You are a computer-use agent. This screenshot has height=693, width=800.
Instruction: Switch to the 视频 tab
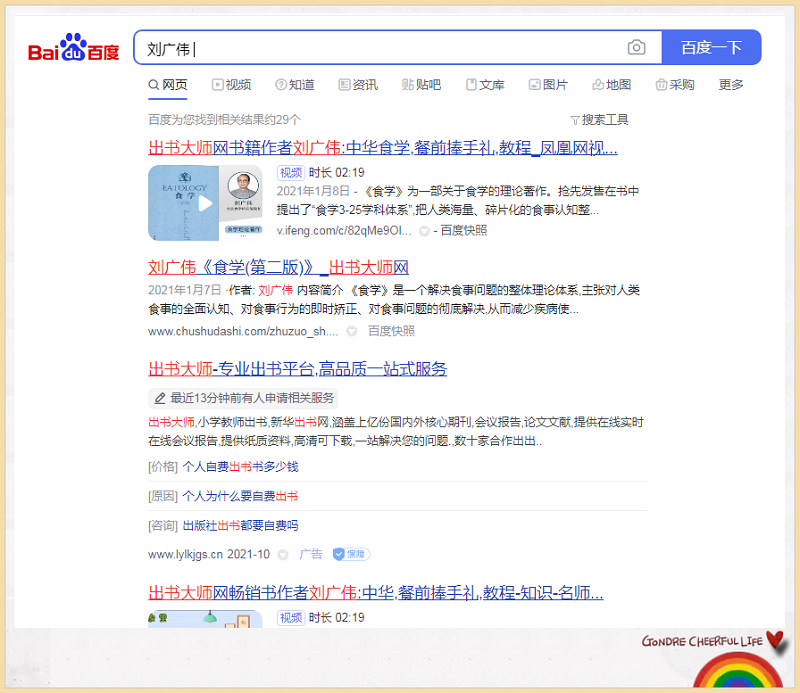point(230,85)
